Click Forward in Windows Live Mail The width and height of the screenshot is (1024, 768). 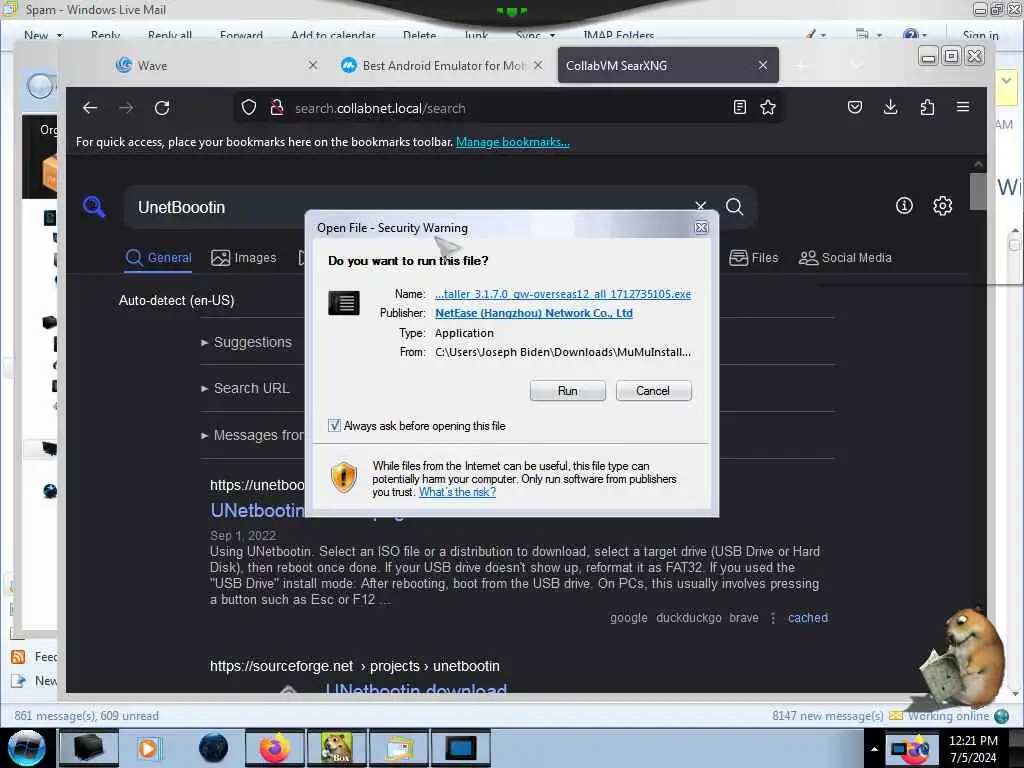coord(242,35)
